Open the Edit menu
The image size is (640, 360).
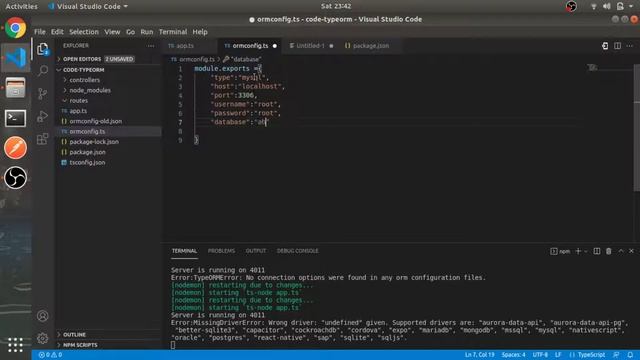click(x=57, y=32)
